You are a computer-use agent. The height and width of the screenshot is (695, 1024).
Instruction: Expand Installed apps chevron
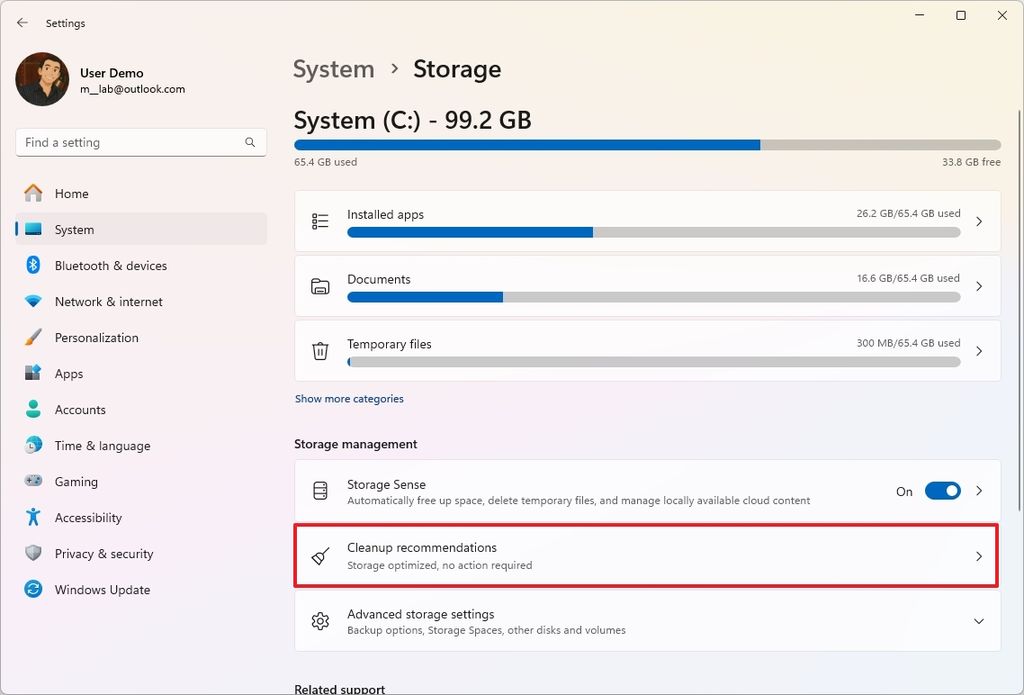click(979, 221)
